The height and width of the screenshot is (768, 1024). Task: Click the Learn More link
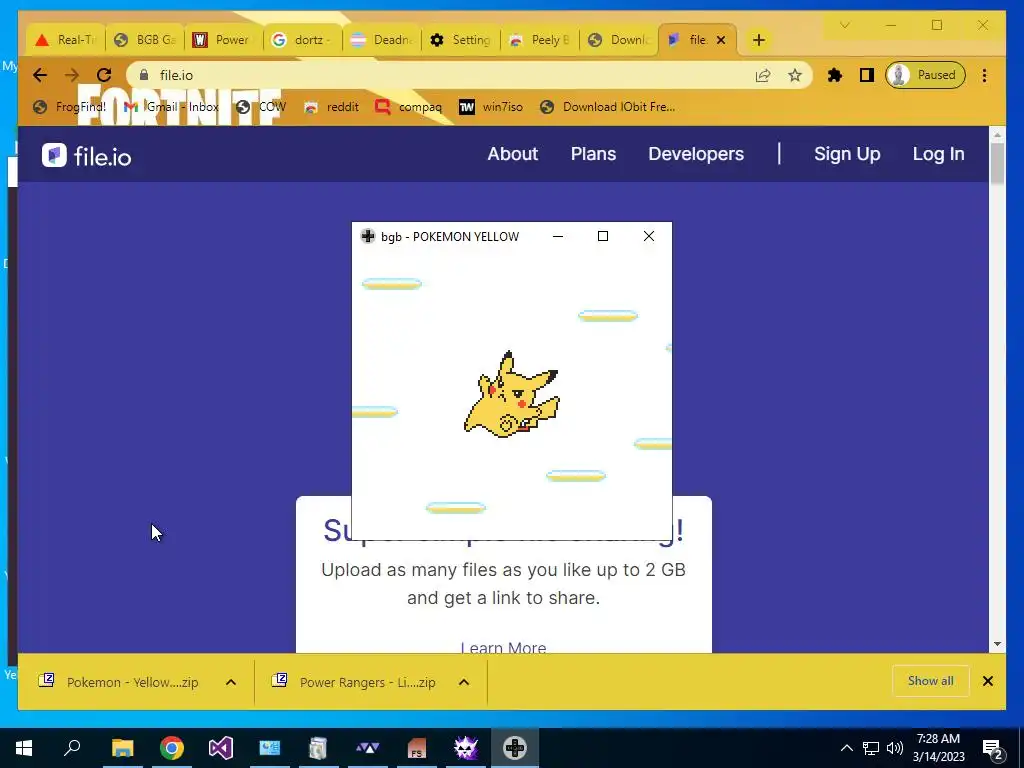[x=503, y=647]
